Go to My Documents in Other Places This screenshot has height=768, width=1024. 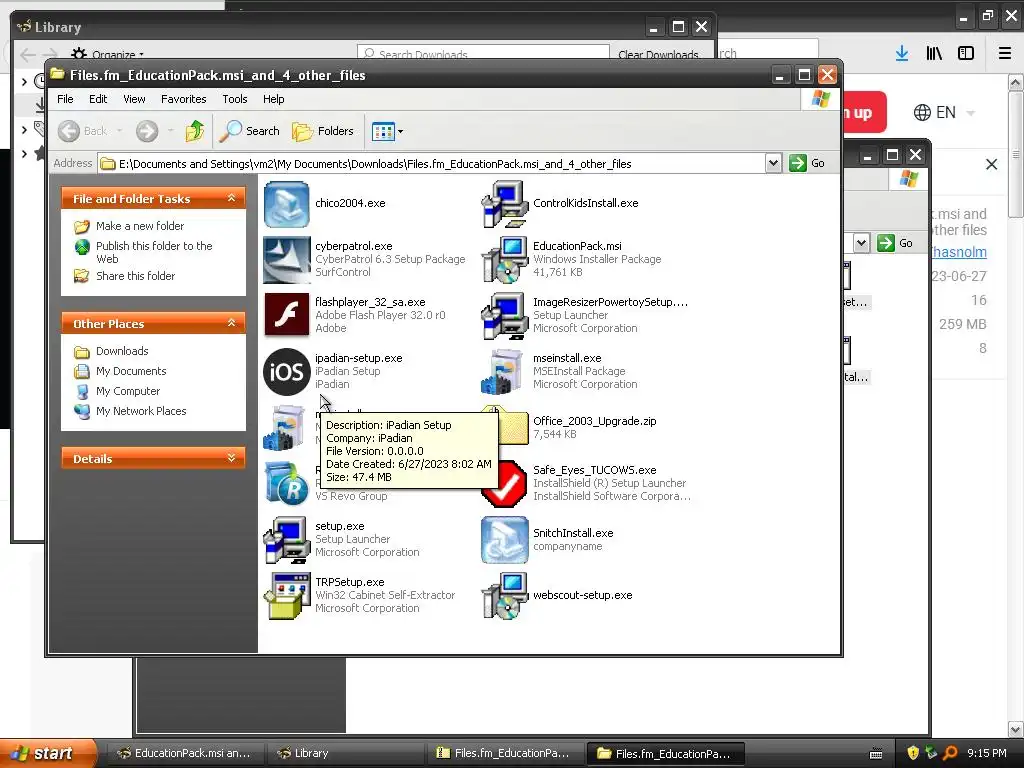[x=131, y=371]
